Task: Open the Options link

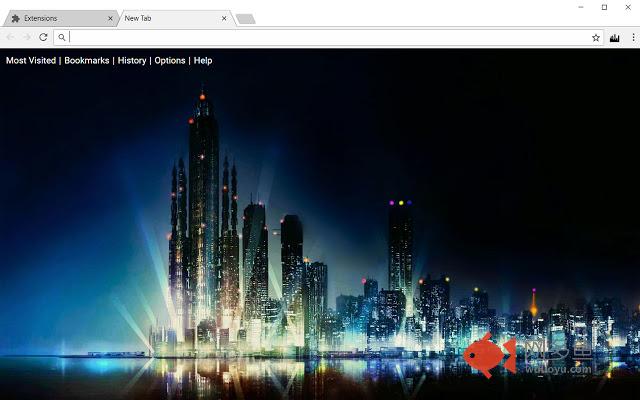Action: (170, 60)
